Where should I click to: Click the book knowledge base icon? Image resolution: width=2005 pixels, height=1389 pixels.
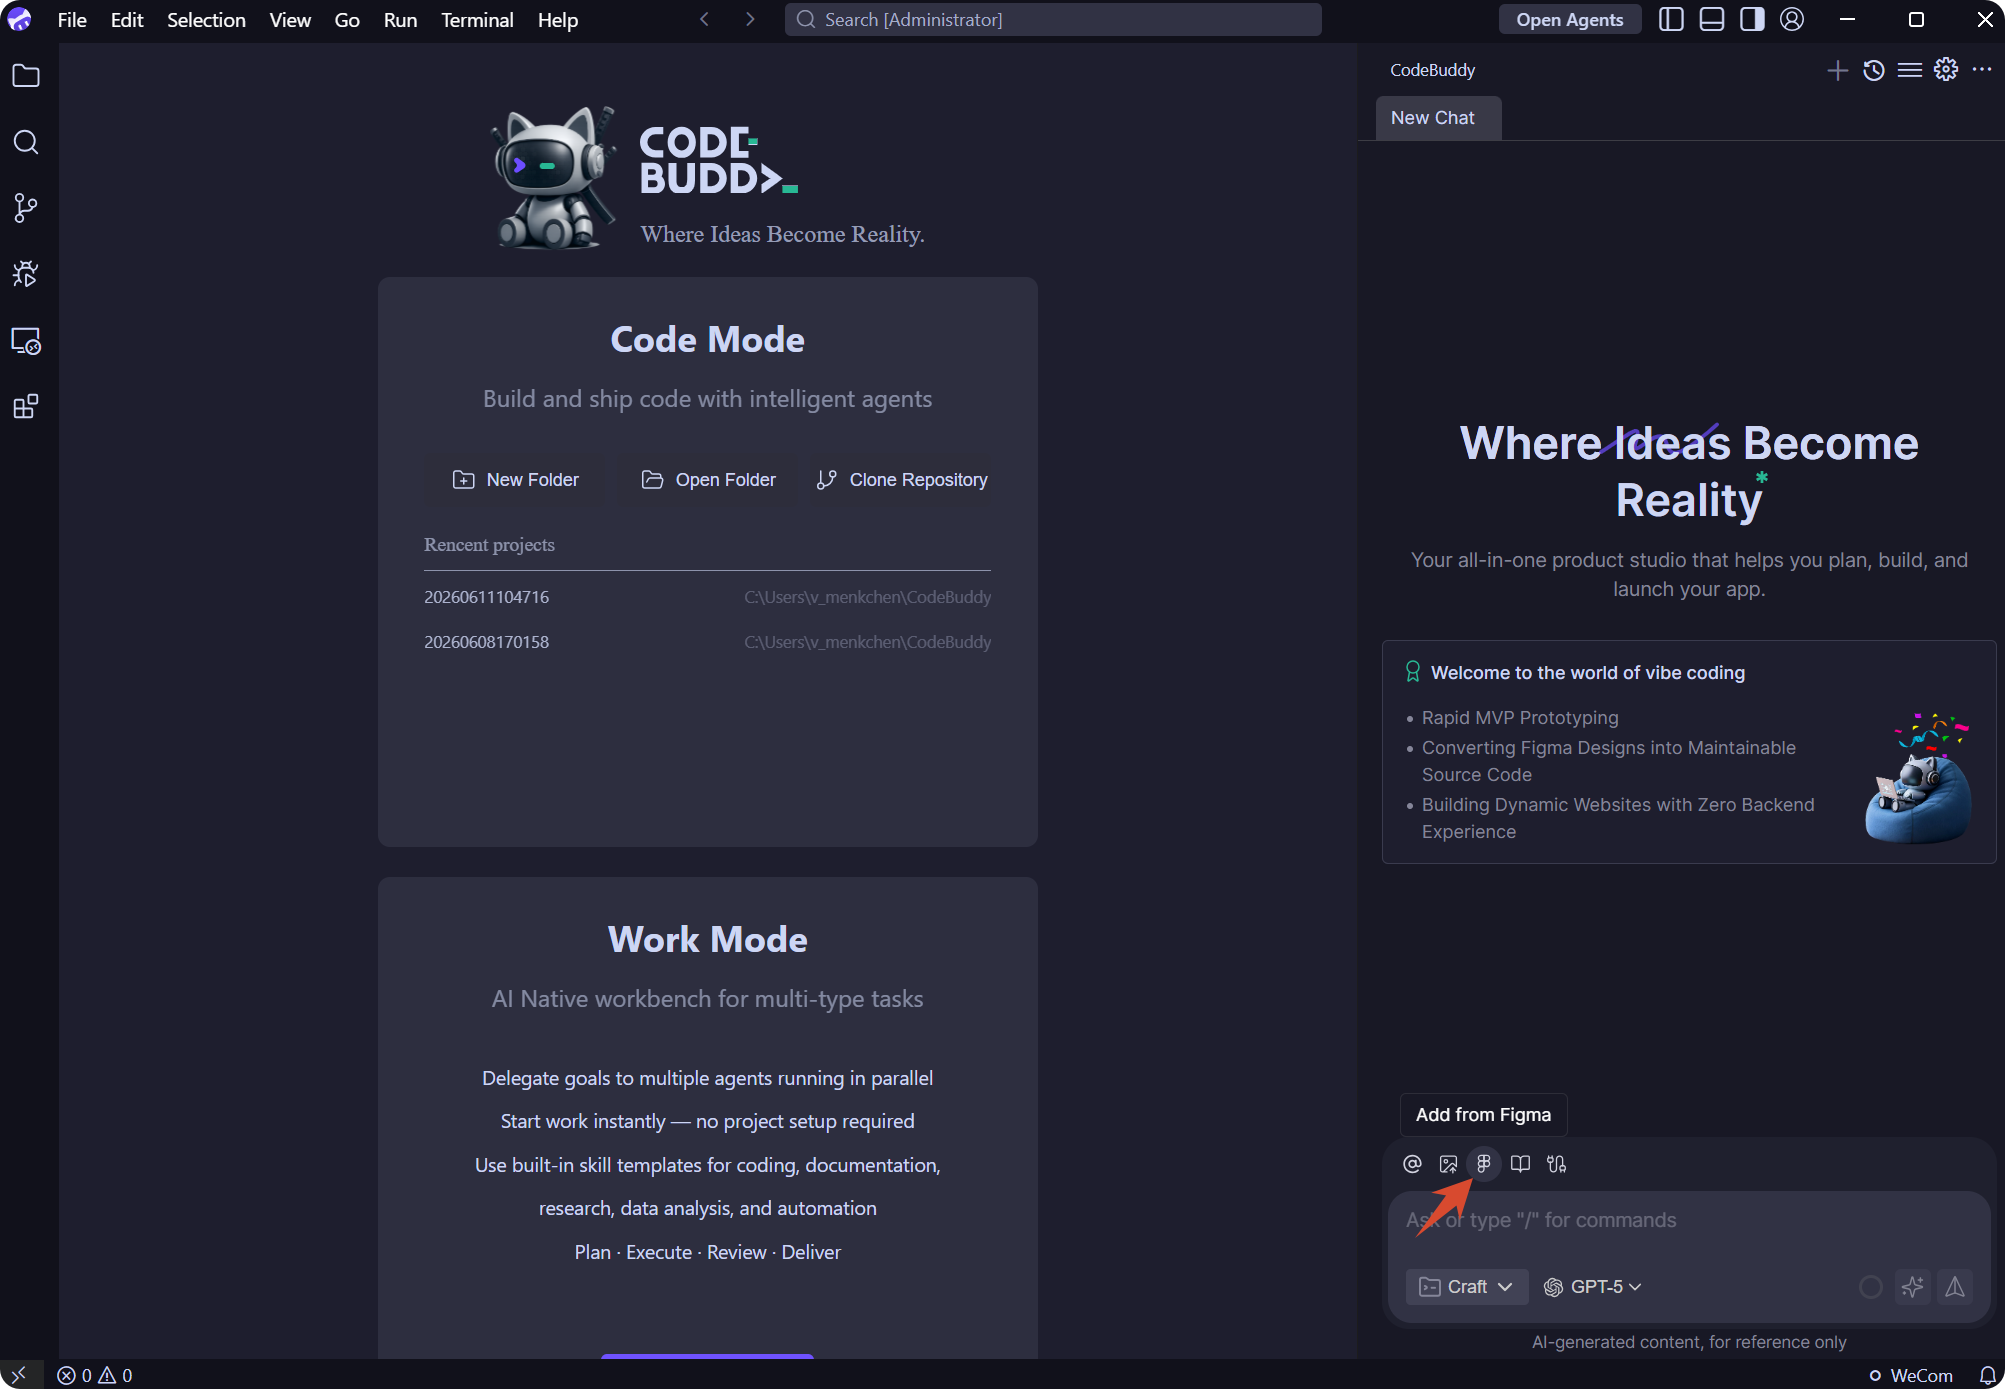tap(1520, 1164)
